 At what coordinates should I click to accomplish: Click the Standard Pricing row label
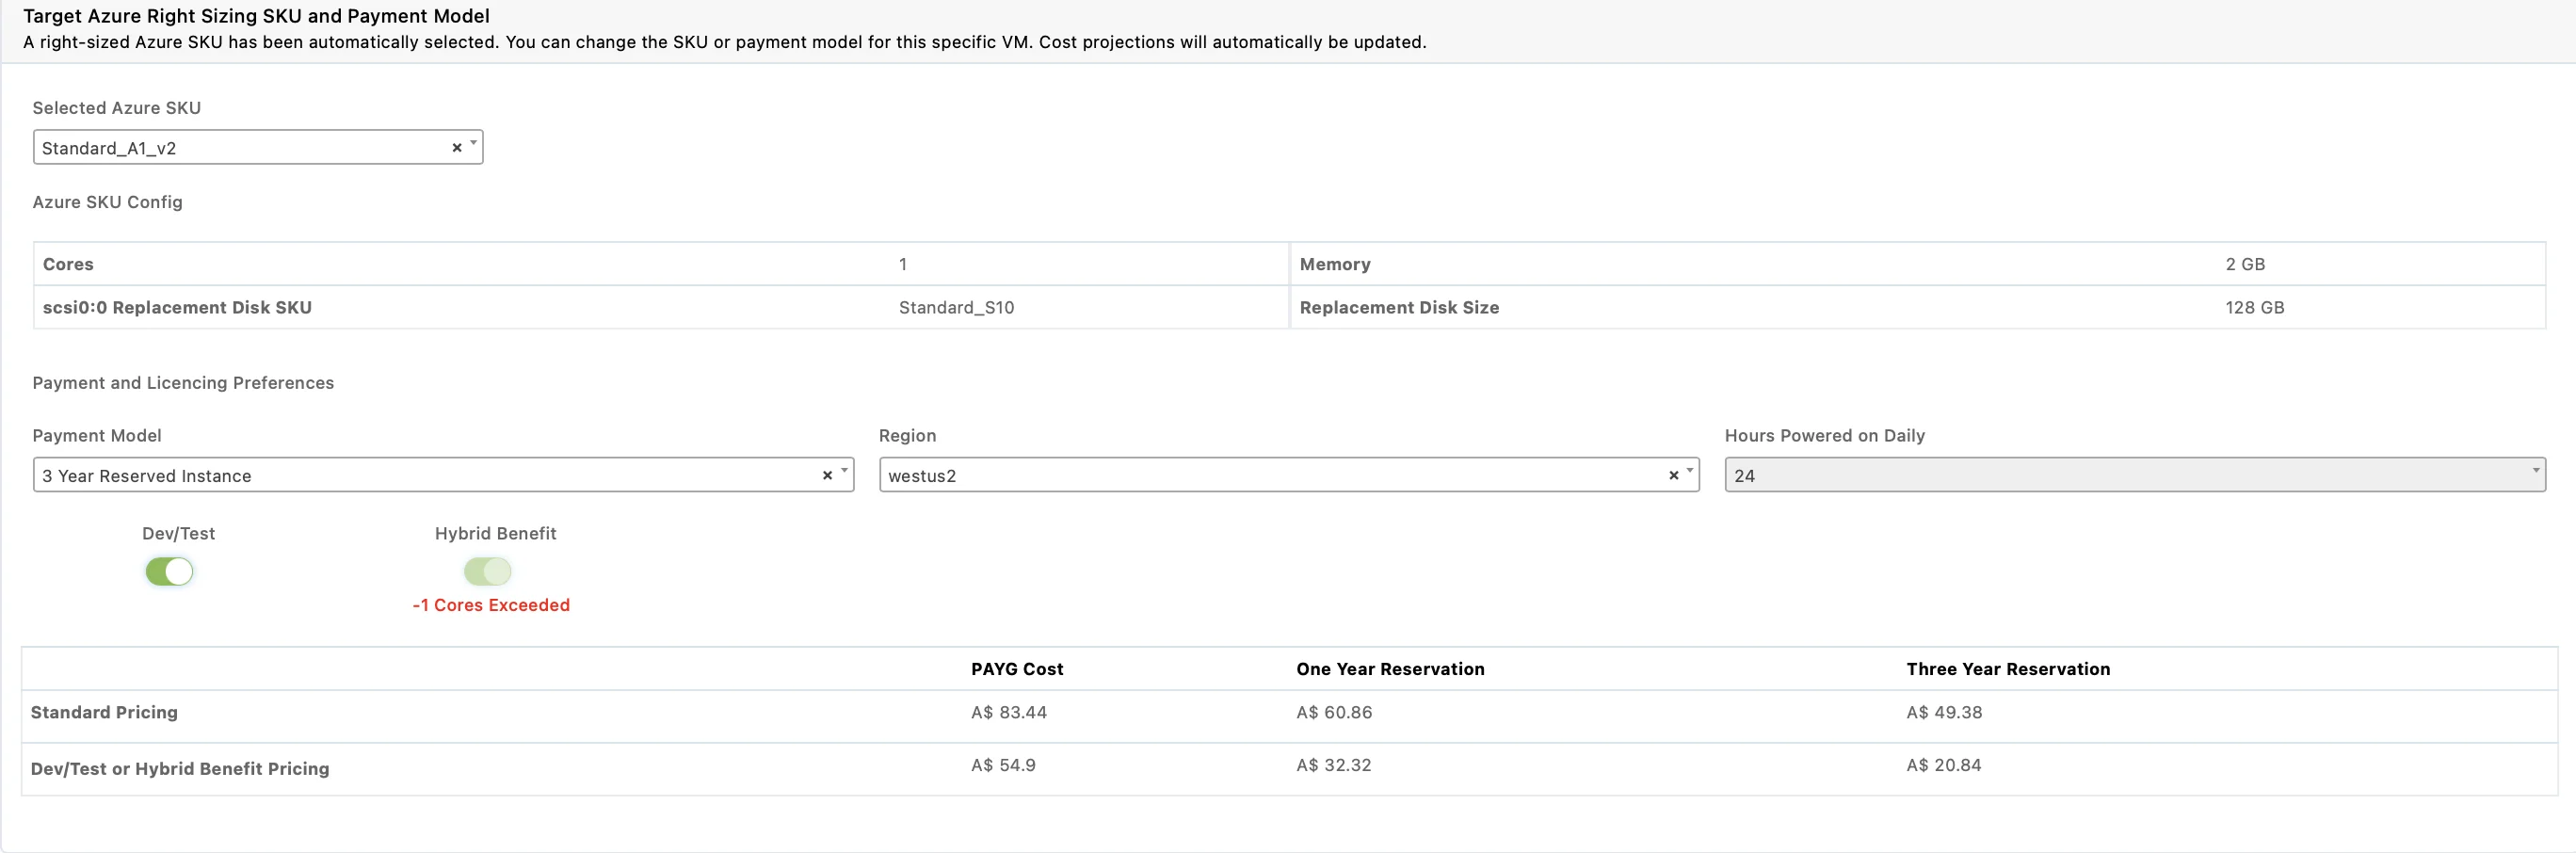coord(104,713)
